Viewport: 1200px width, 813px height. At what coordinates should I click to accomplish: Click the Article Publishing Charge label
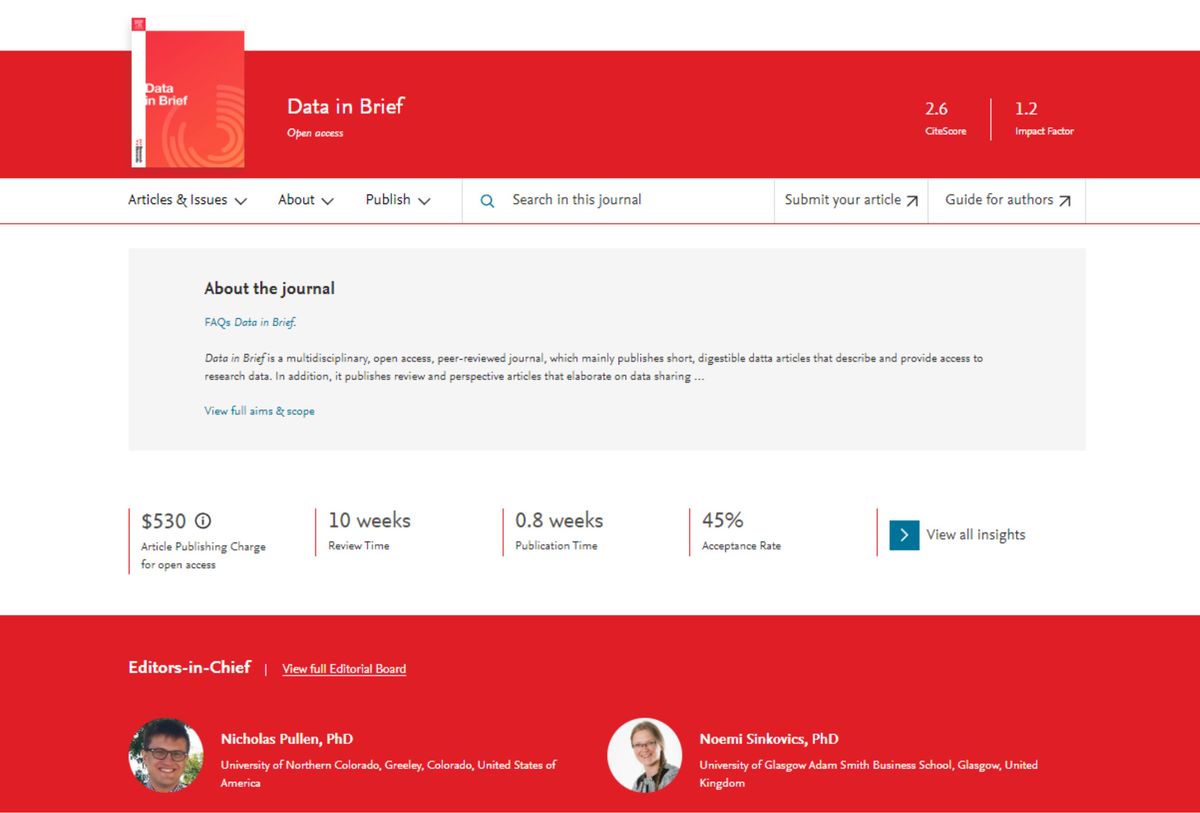(x=203, y=556)
